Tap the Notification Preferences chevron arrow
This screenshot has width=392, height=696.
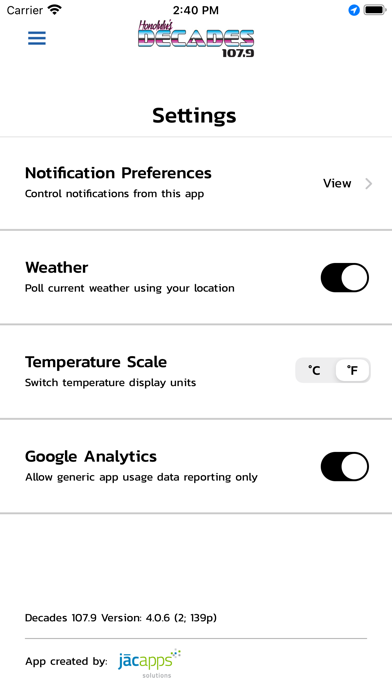coord(368,184)
